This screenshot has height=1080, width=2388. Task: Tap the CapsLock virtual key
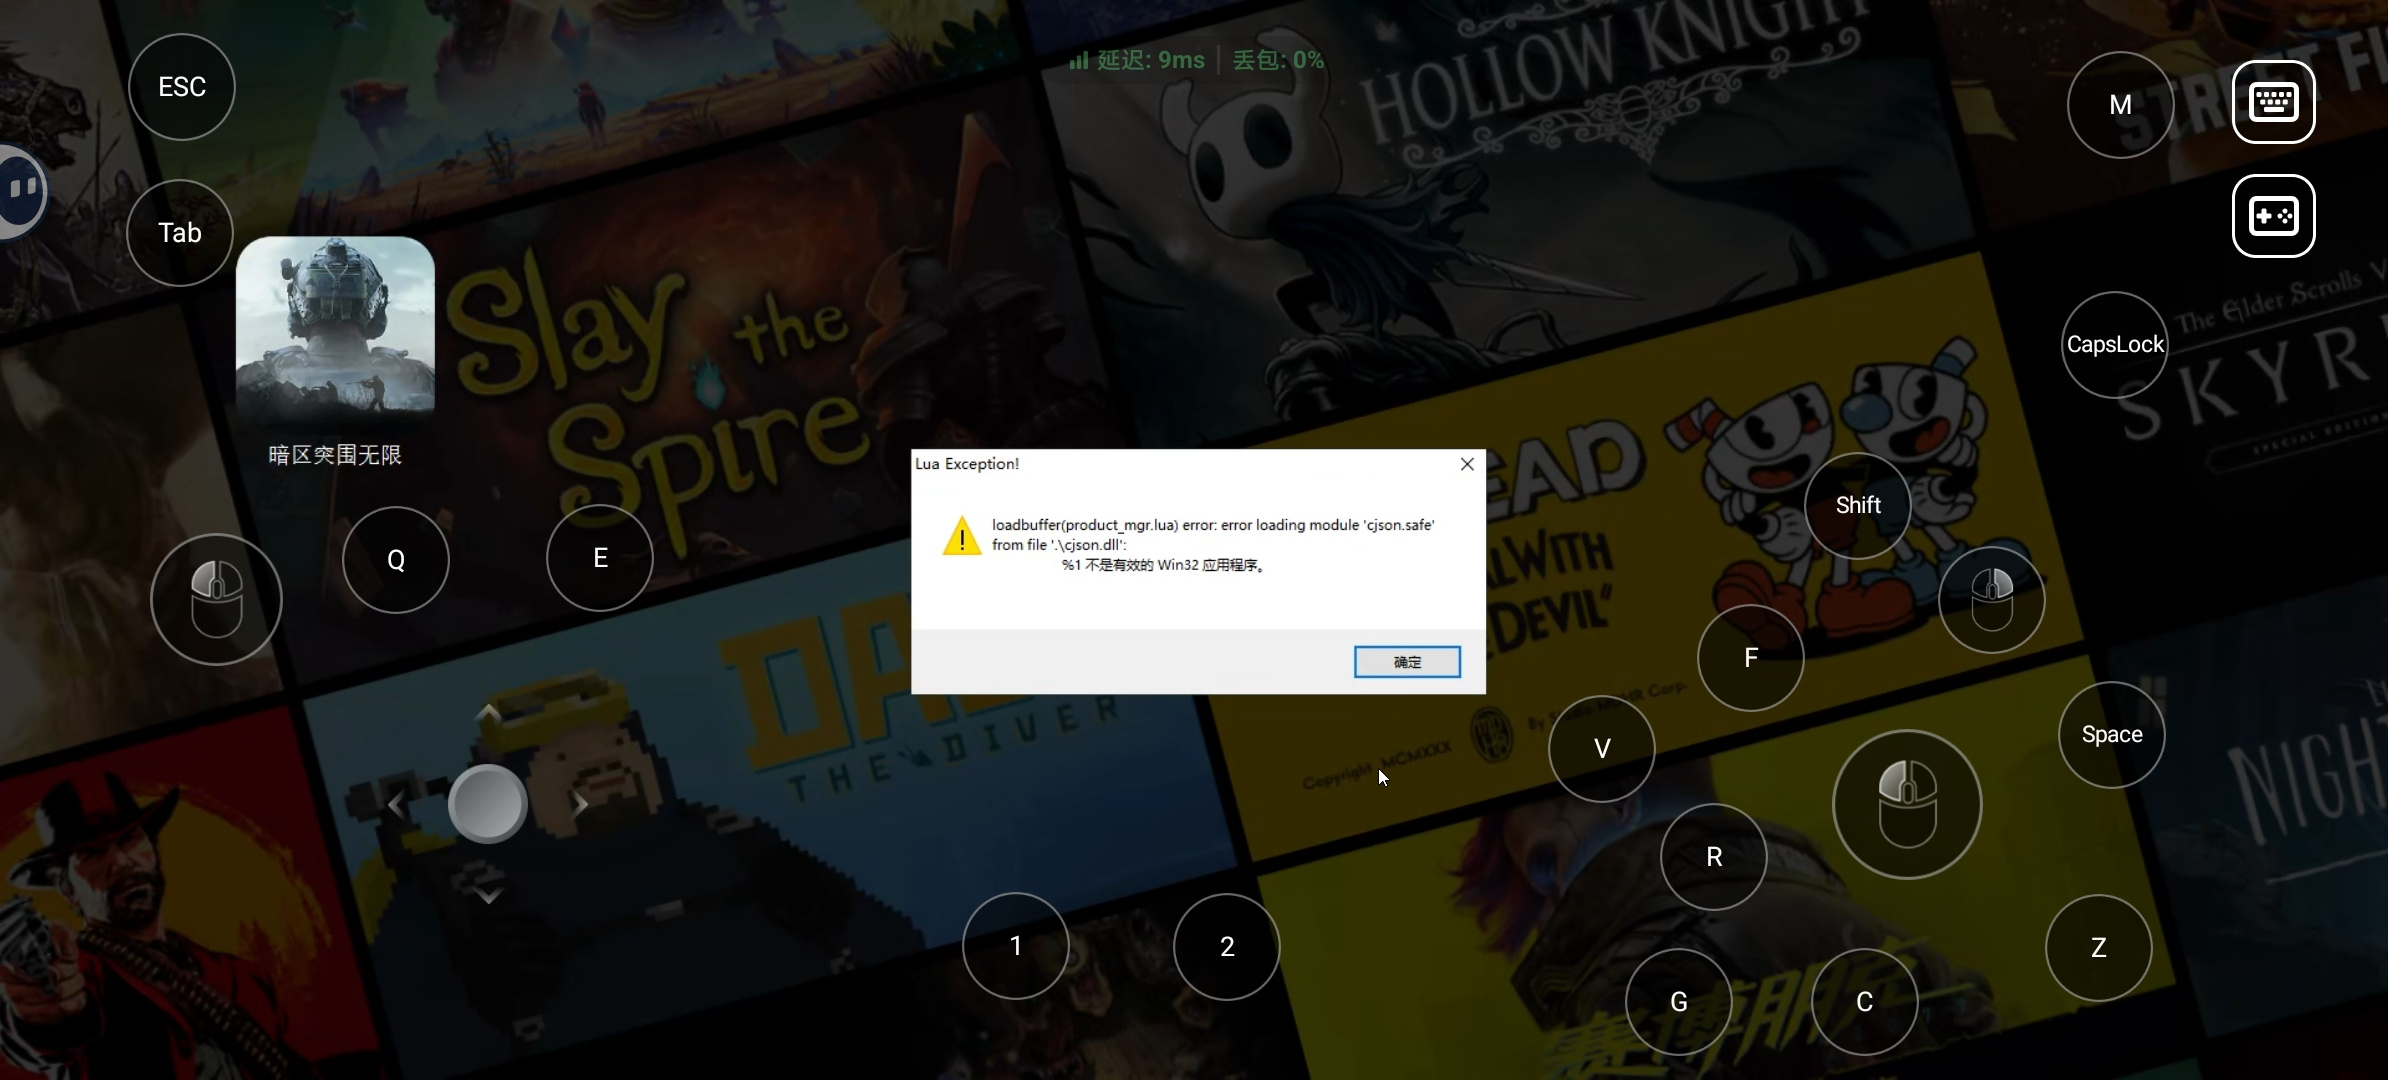click(2115, 345)
